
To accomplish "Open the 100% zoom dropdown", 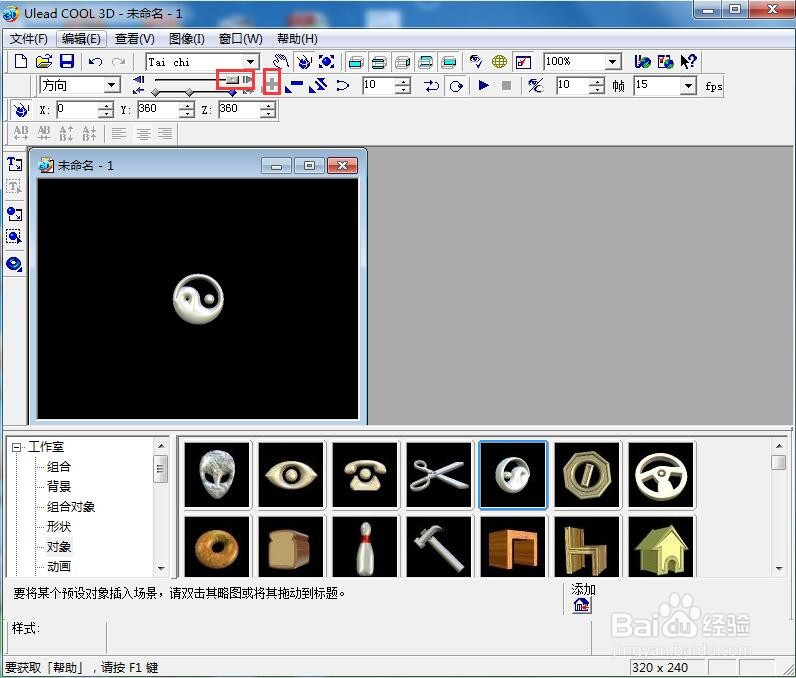I will (613, 61).
